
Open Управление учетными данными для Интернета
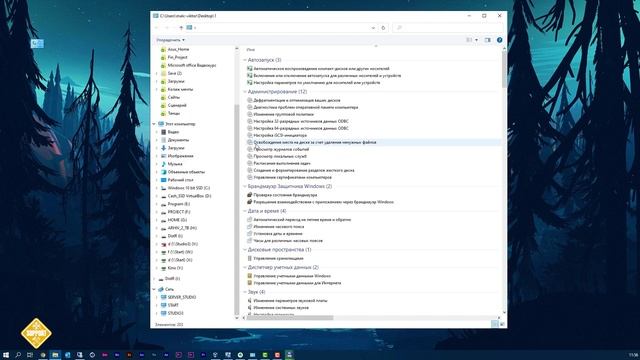pos(298,283)
